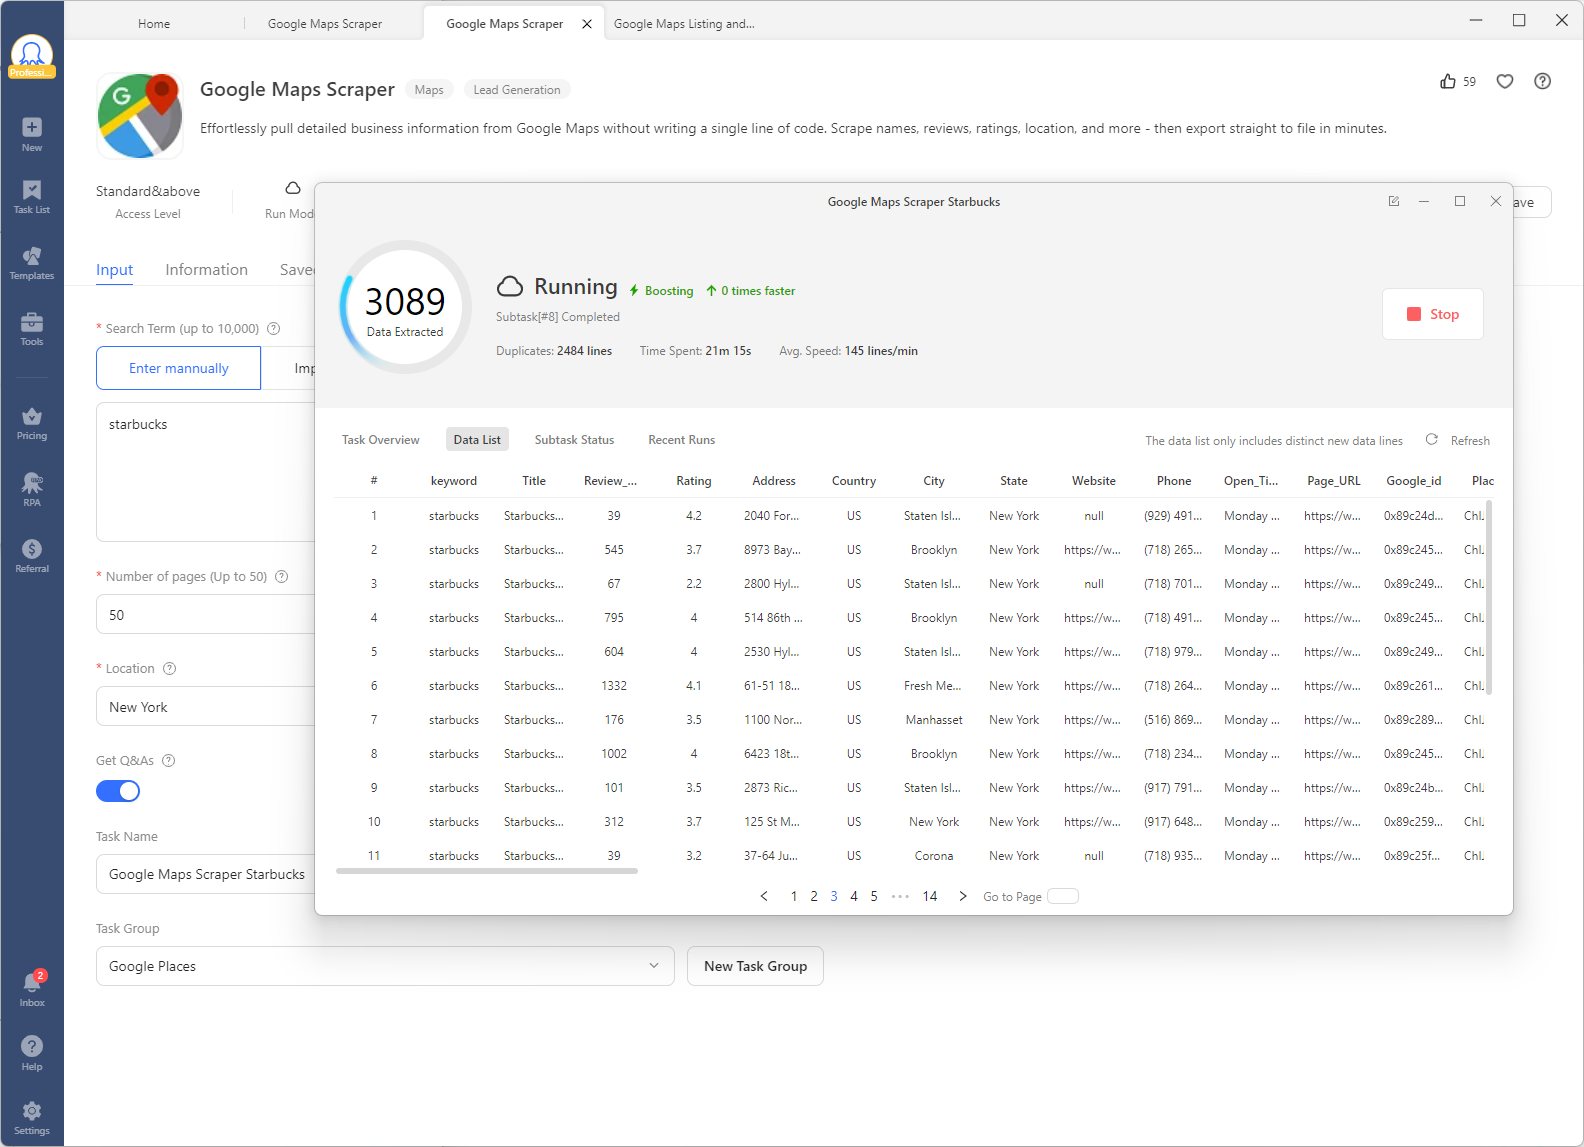Click the Lead Generation tag

click(517, 90)
